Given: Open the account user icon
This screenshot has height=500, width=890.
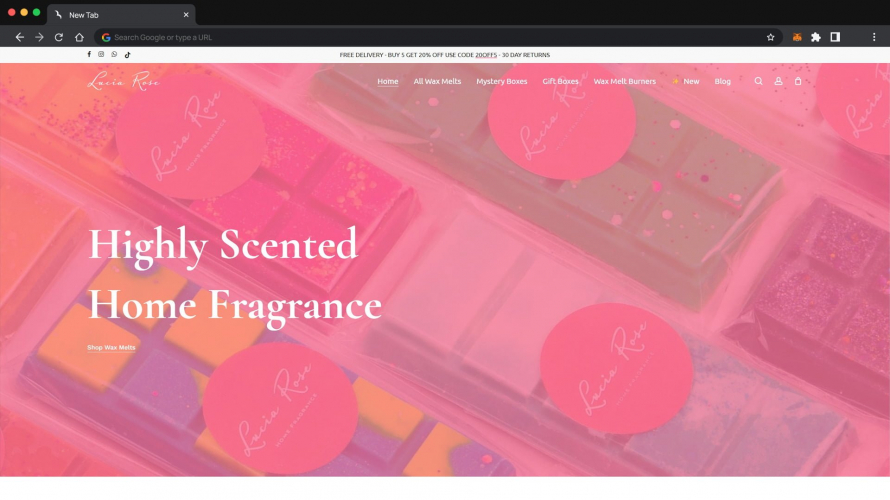Looking at the screenshot, I should pos(778,81).
